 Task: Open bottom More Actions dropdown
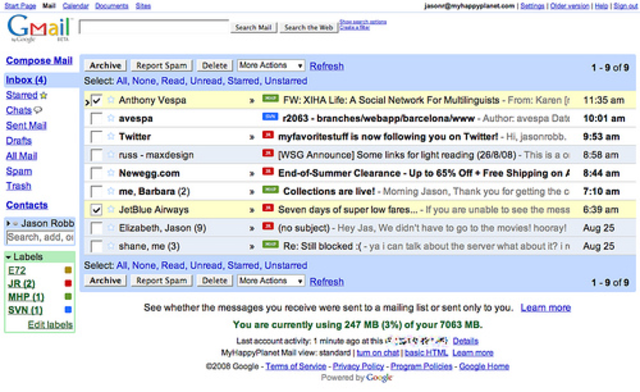click(271, 281)
